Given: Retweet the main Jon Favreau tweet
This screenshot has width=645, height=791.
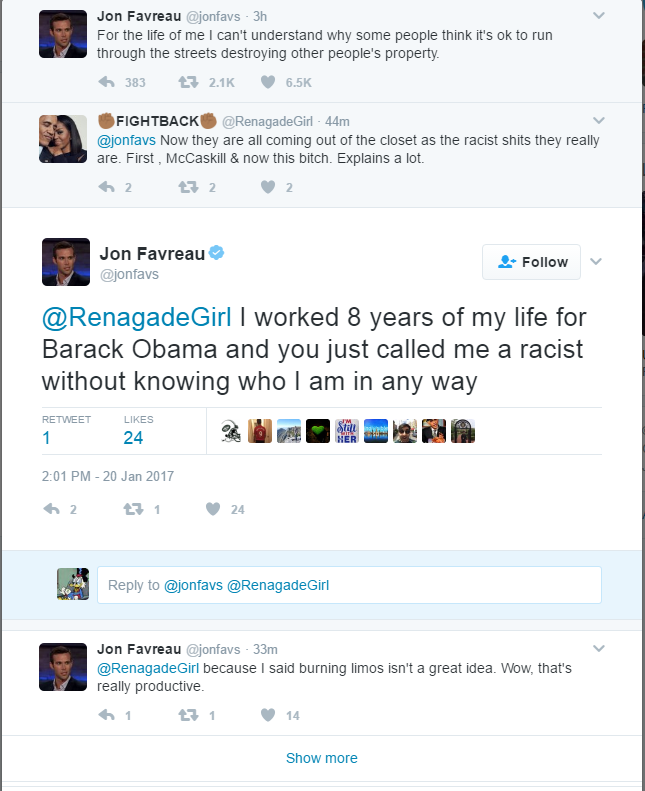Looking at the screenshot, I should 133,509.
